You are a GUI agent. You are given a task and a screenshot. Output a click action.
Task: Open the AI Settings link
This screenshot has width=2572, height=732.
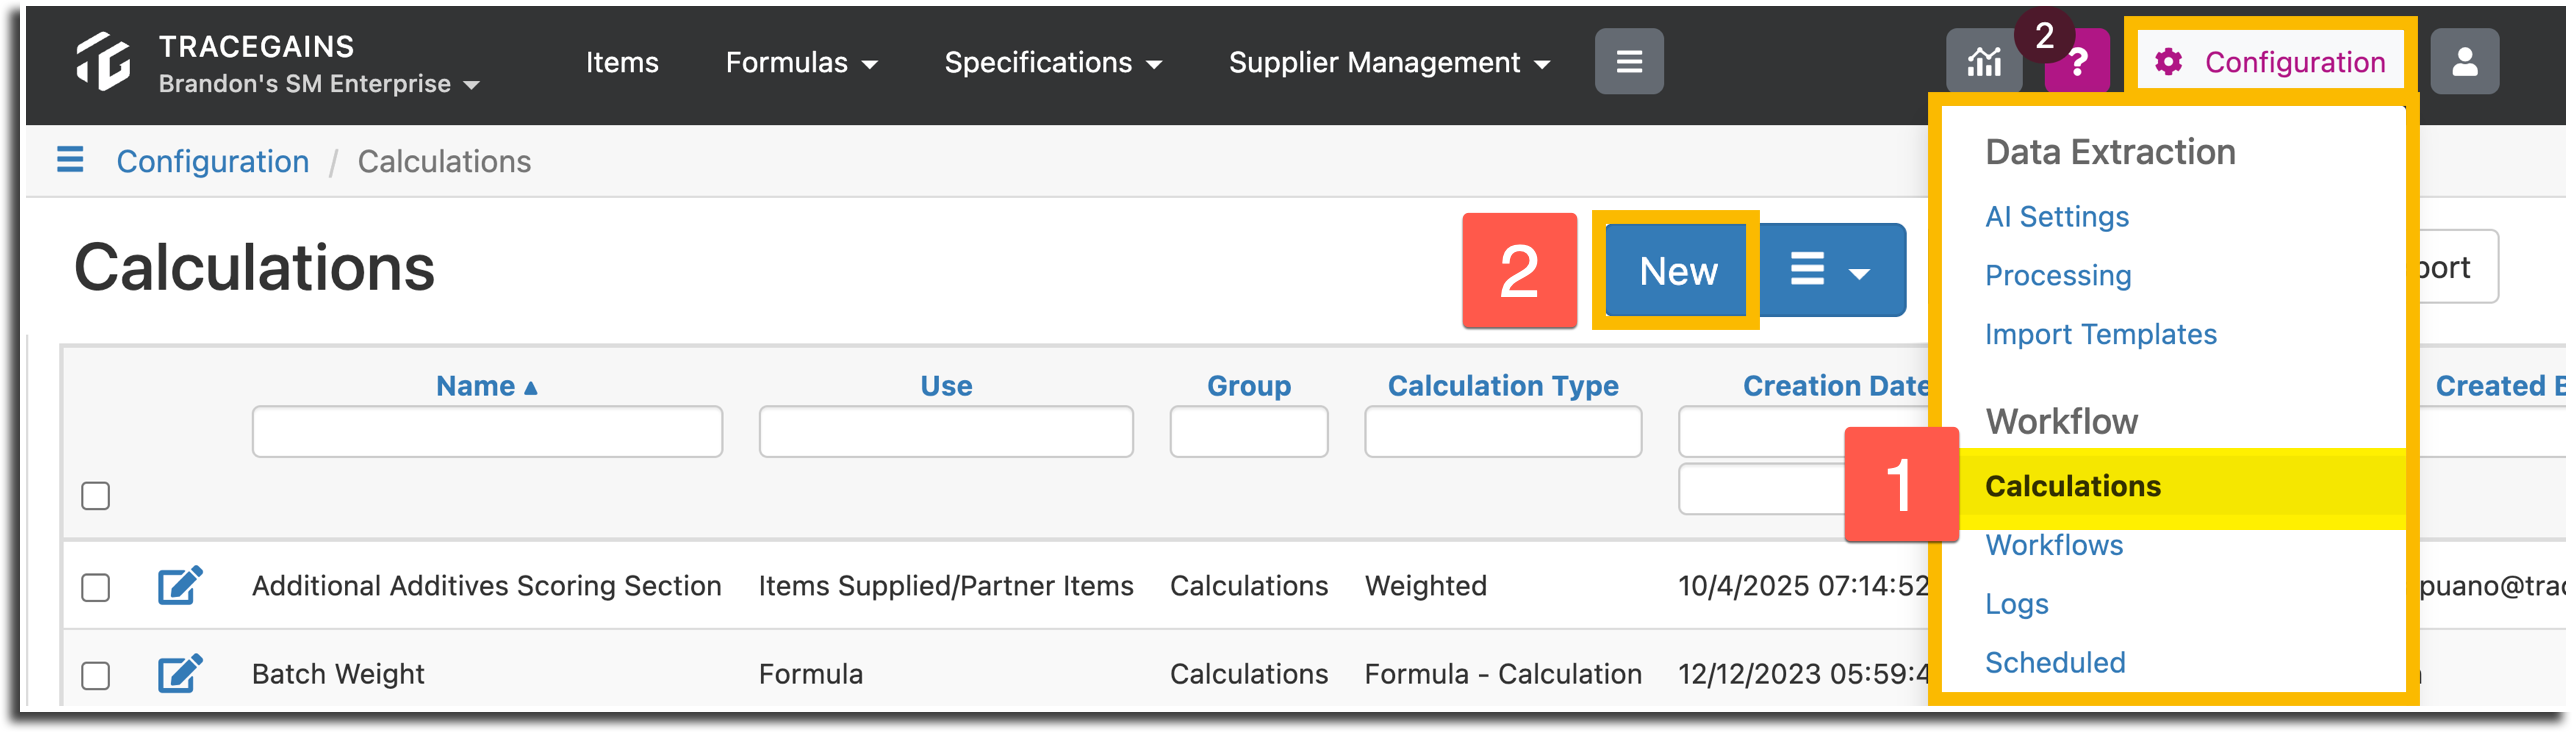[x=2057, y=216]
